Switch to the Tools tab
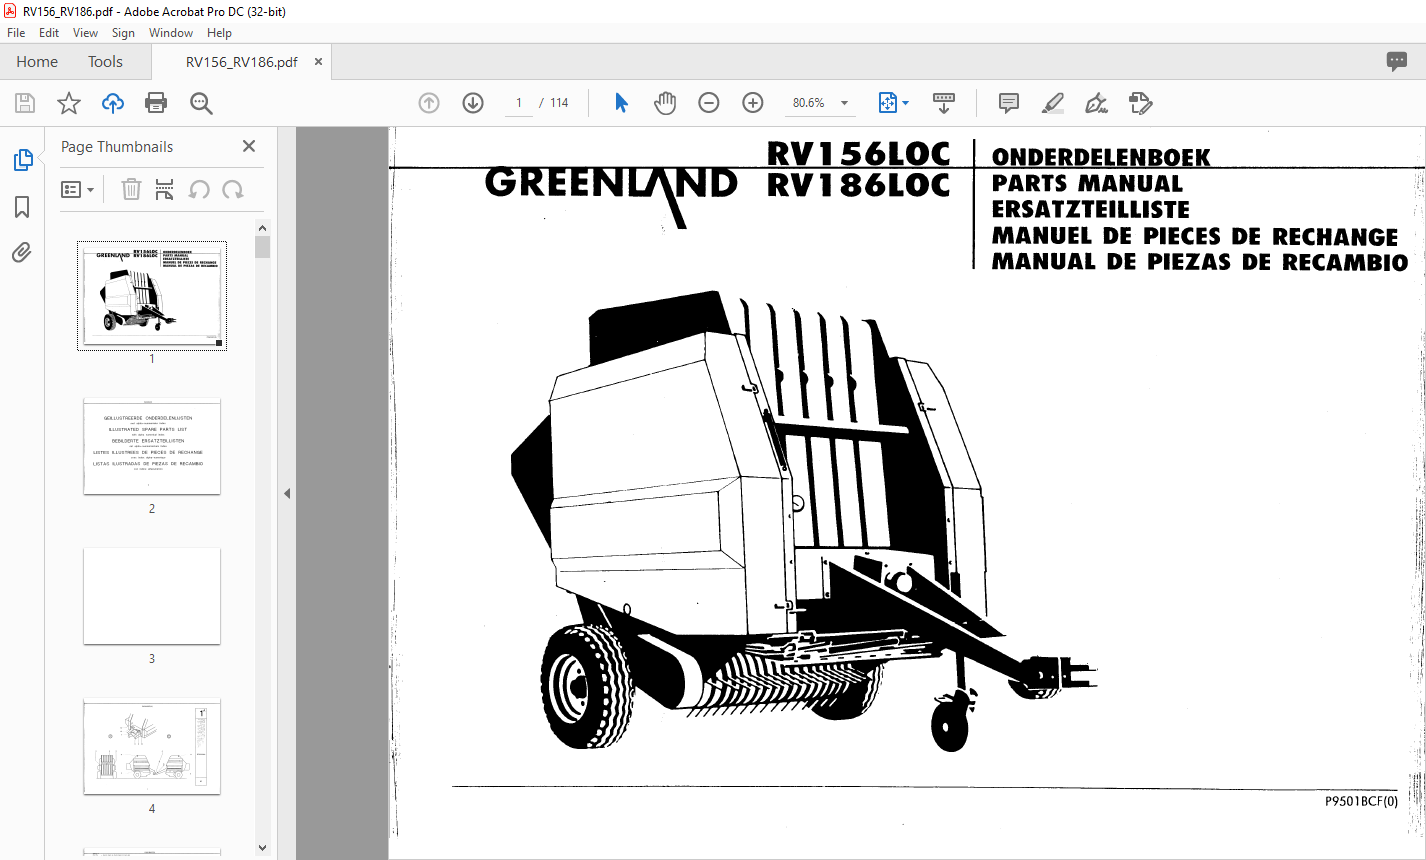 105,62
